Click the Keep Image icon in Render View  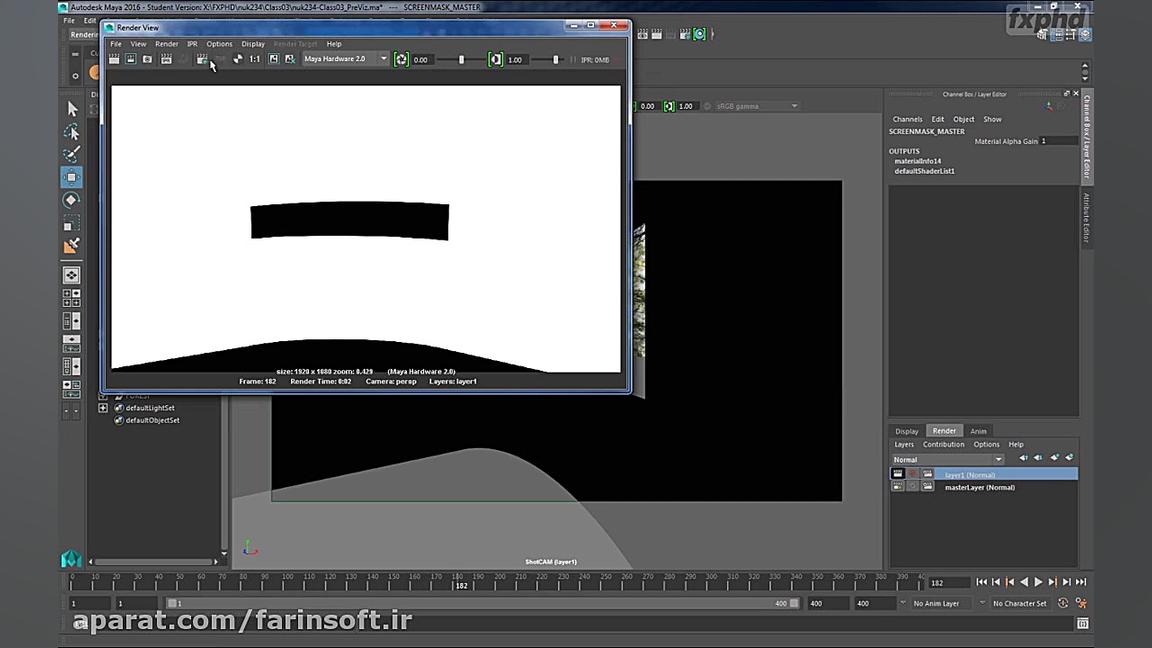click(x=271, y=59)
